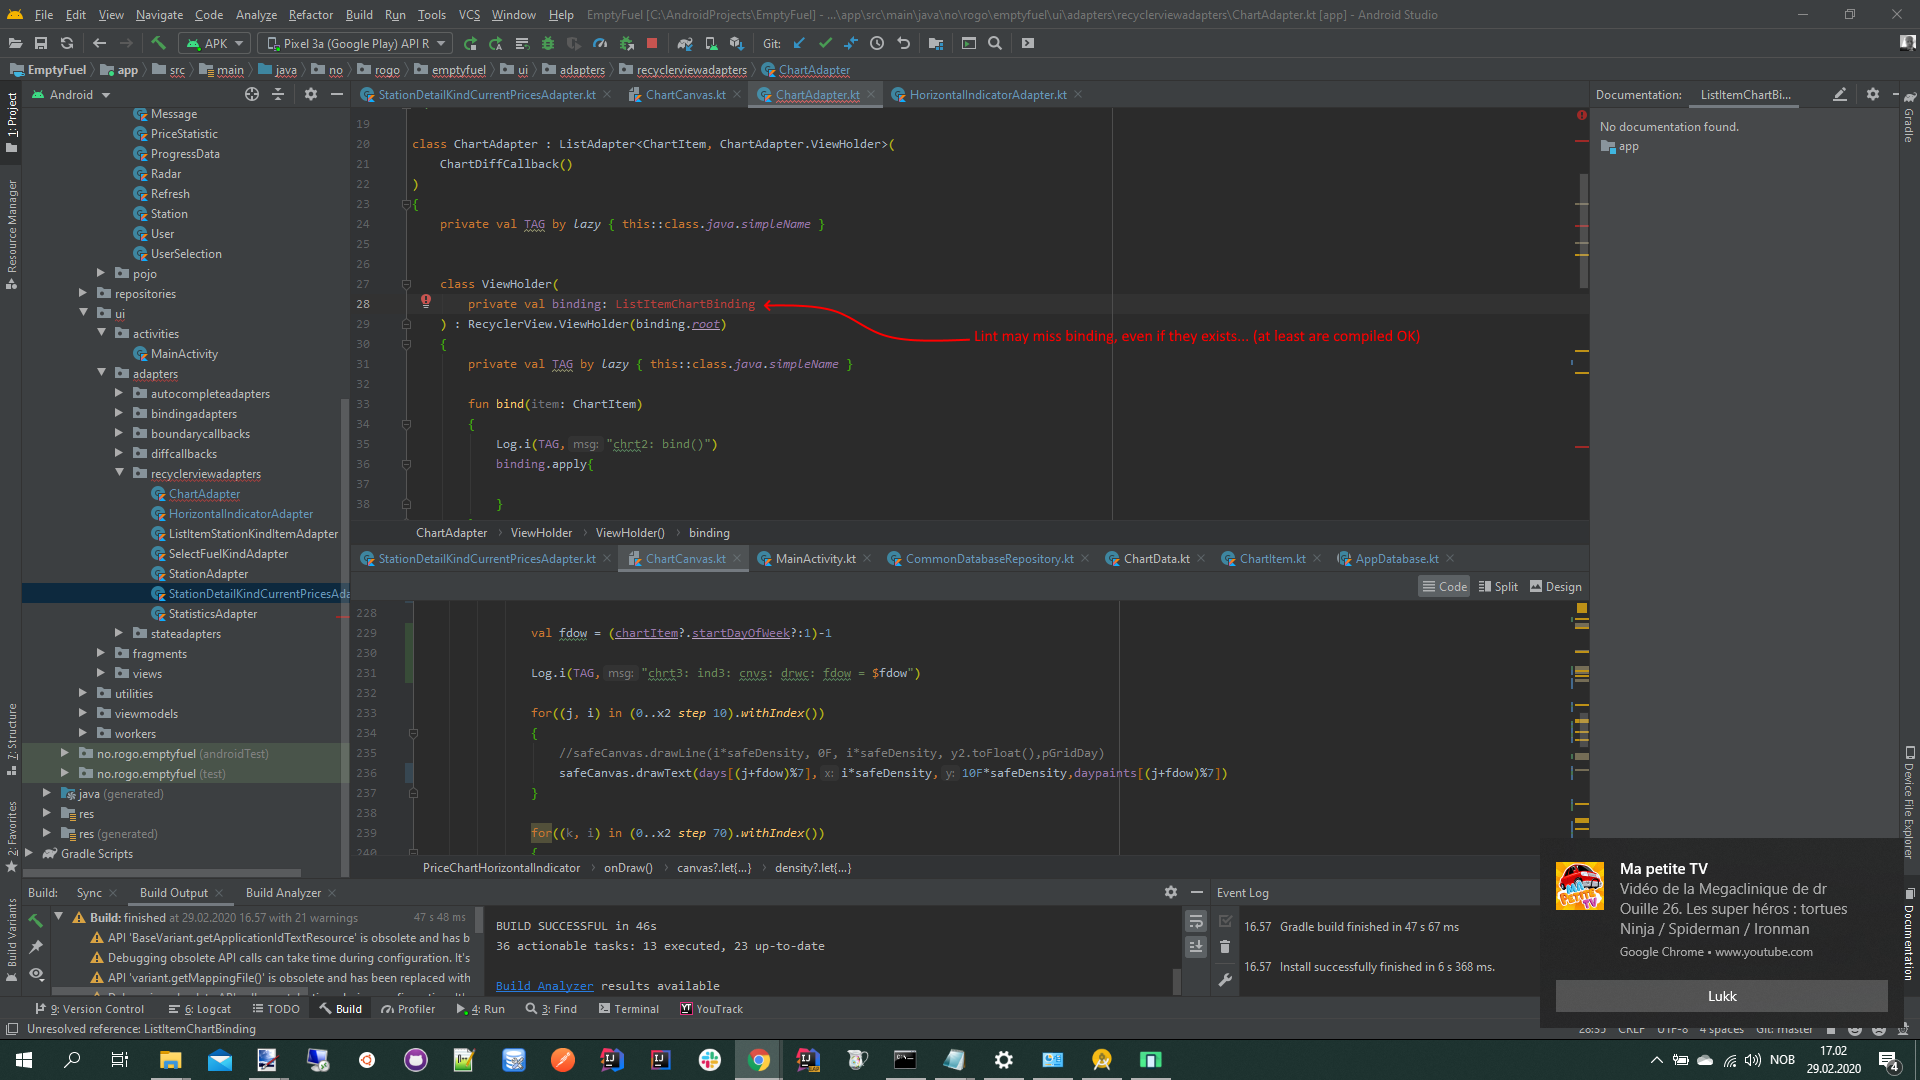Switch editor to Split view mode
Viewport: 1920px width, 1080px height.
pyautogui.click(x=1498, y=587)
